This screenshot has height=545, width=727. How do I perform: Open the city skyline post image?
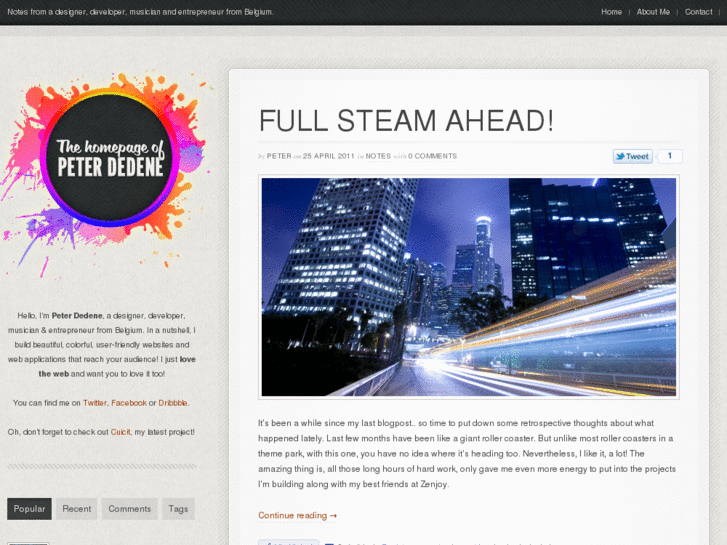[469, 287]
